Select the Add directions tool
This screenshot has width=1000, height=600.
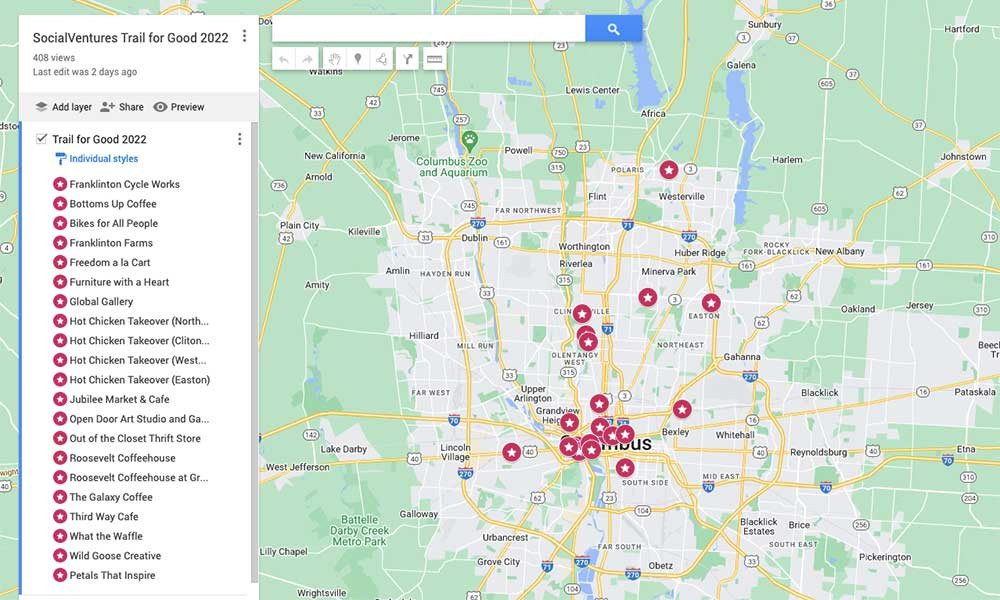pos(407,59)
